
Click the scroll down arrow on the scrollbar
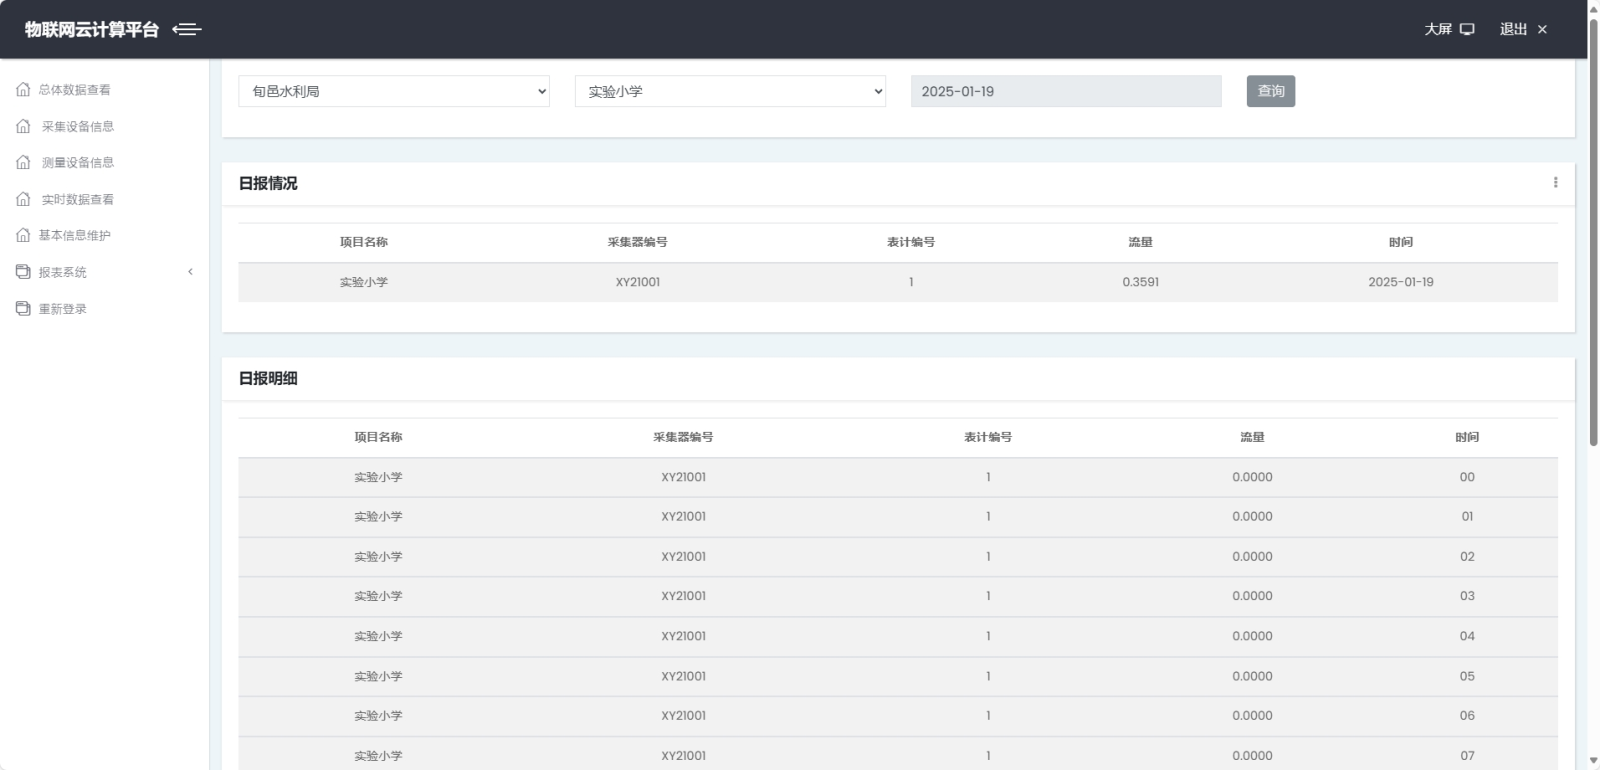point(1593,761)
